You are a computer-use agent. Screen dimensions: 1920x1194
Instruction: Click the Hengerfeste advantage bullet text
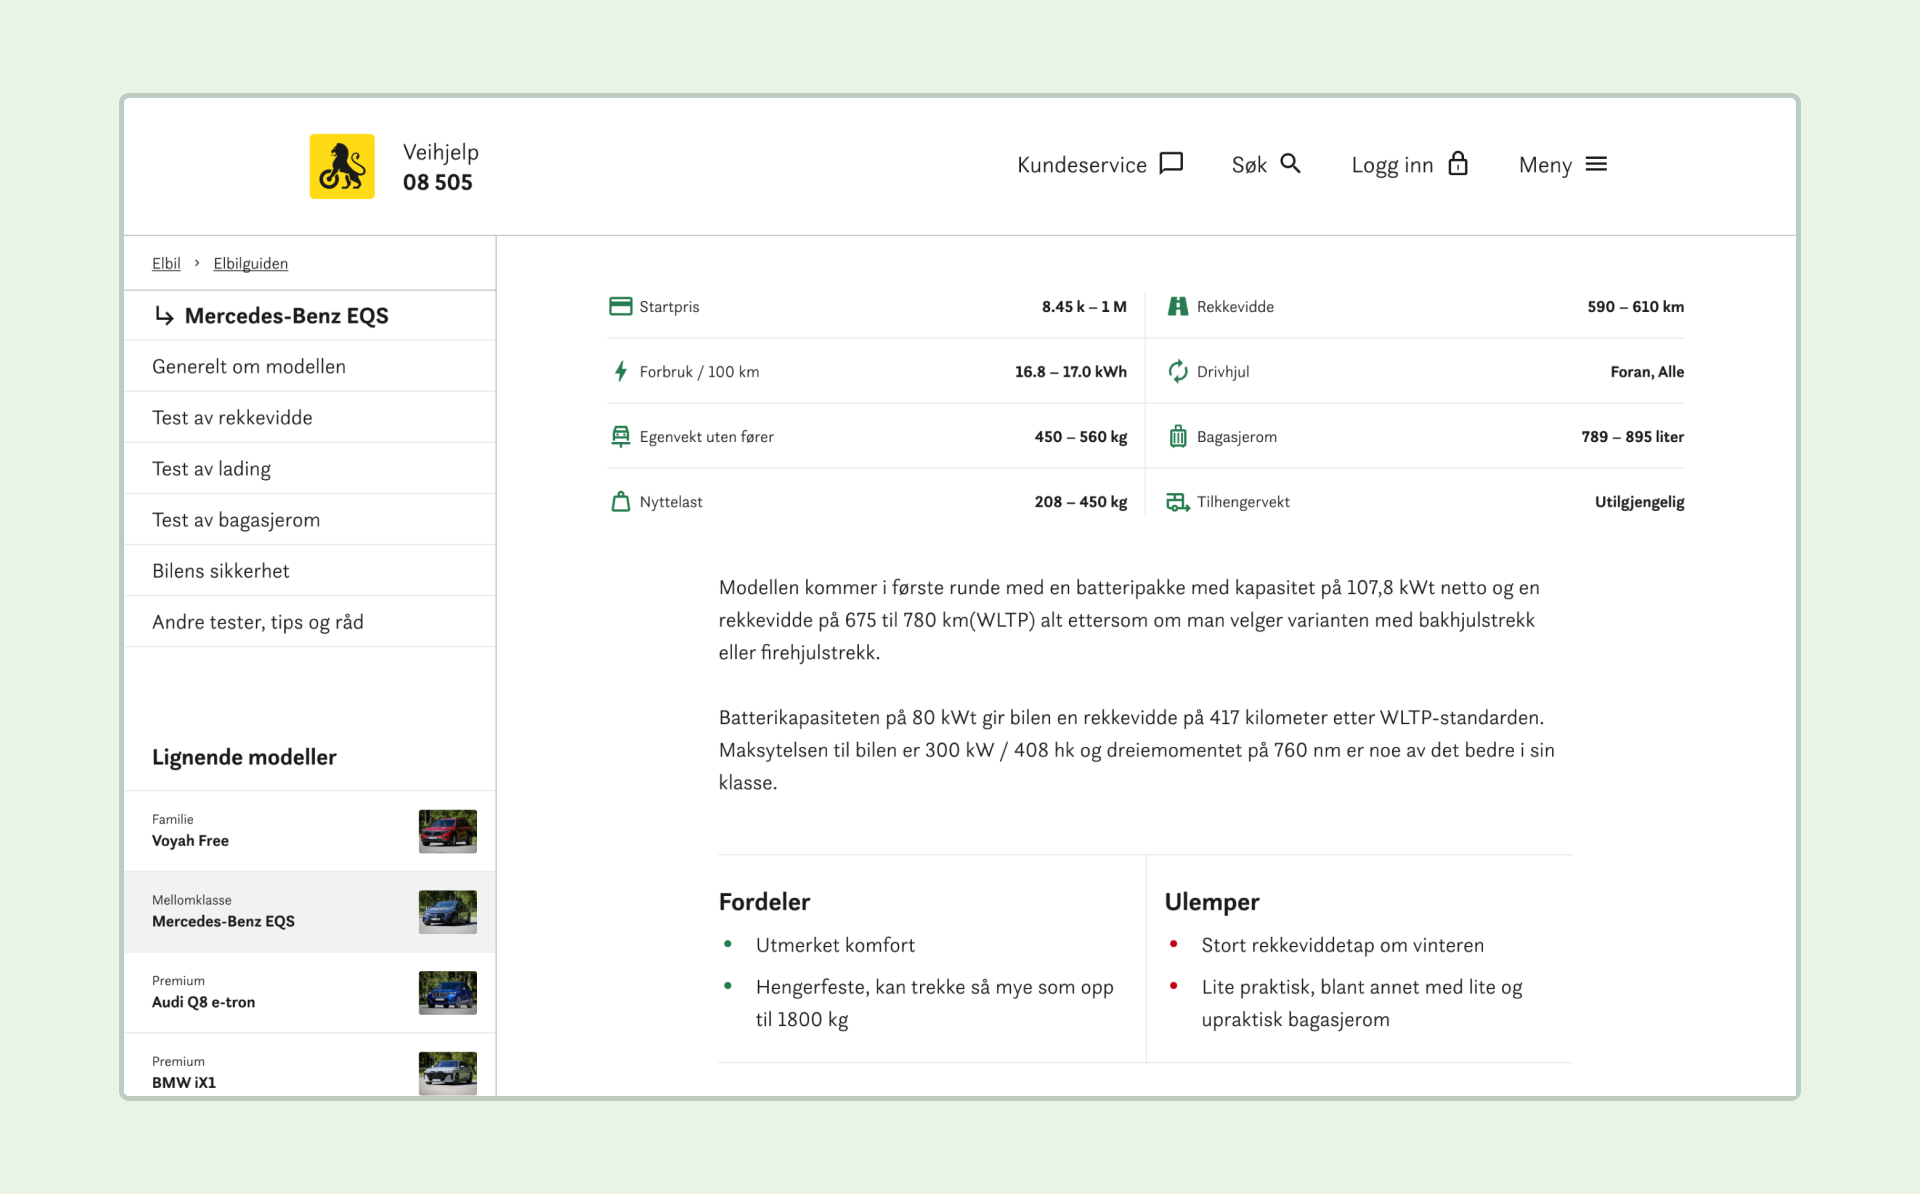click(934, 1003)
